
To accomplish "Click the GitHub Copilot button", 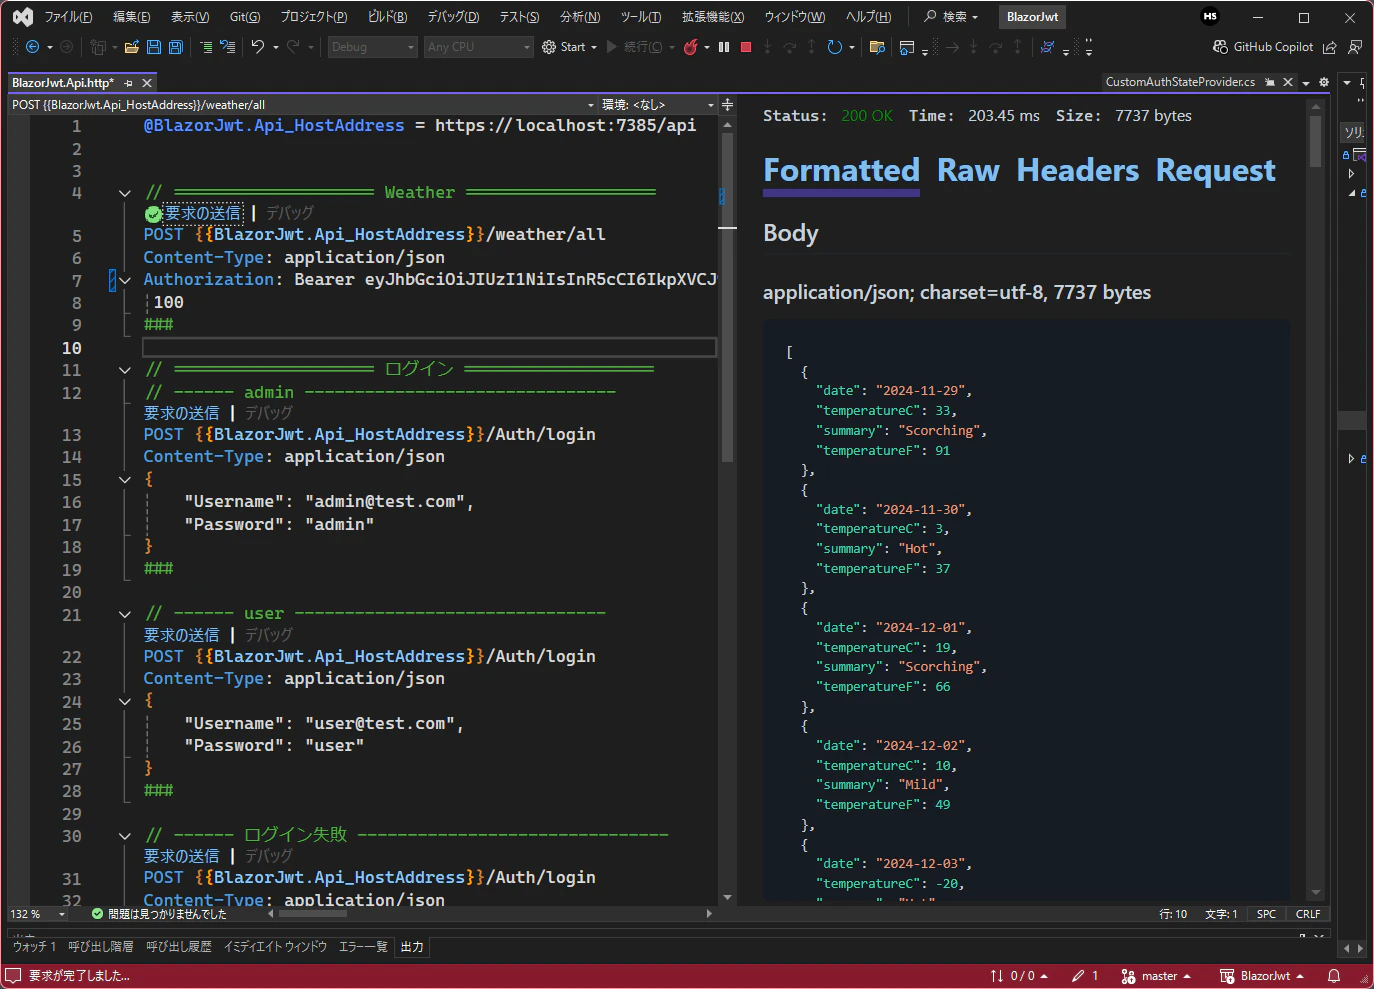I will click(x=1263, y=47).
